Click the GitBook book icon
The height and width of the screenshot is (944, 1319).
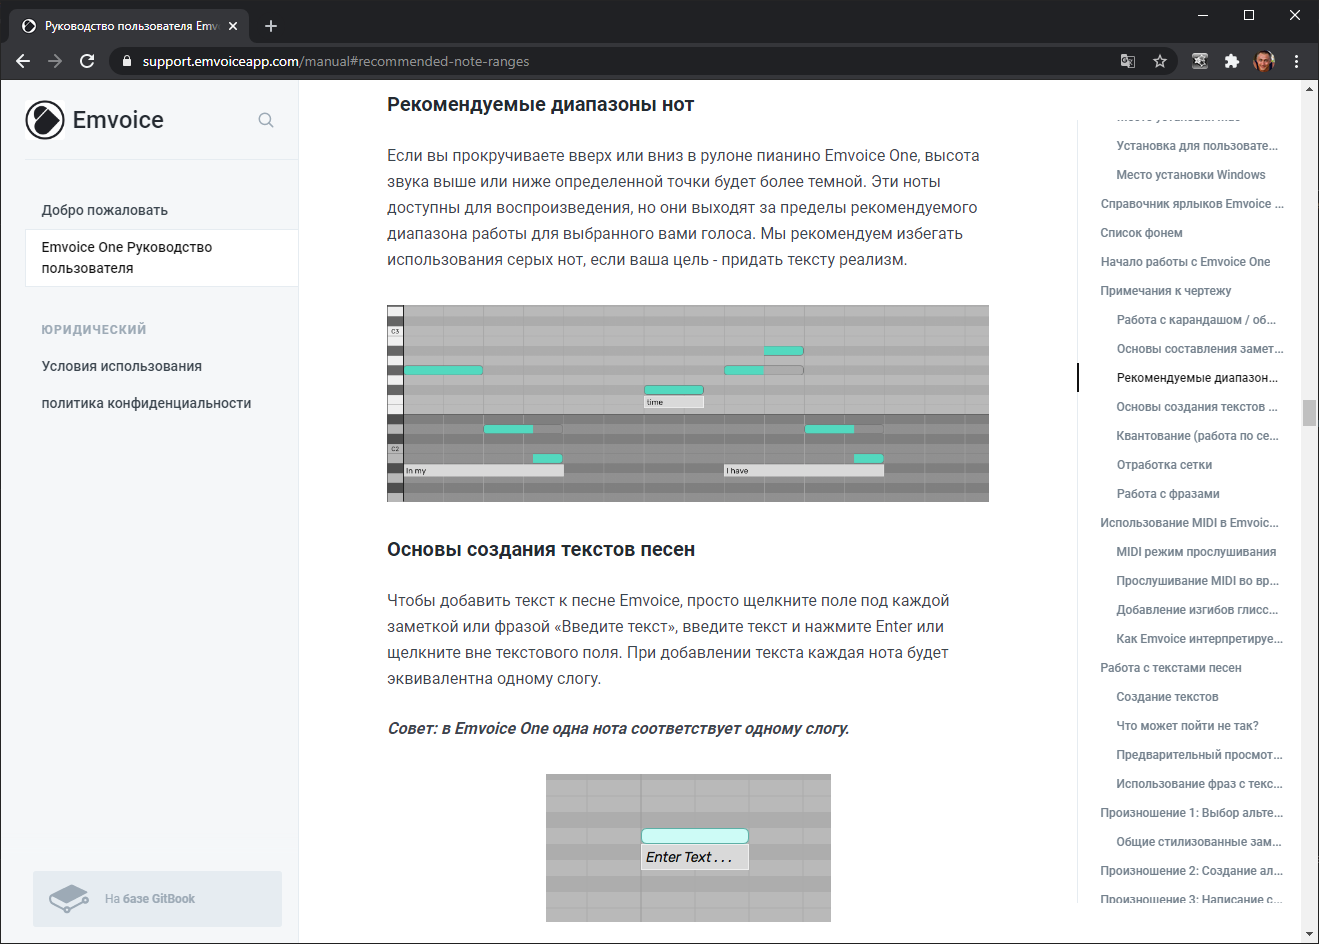69,898
